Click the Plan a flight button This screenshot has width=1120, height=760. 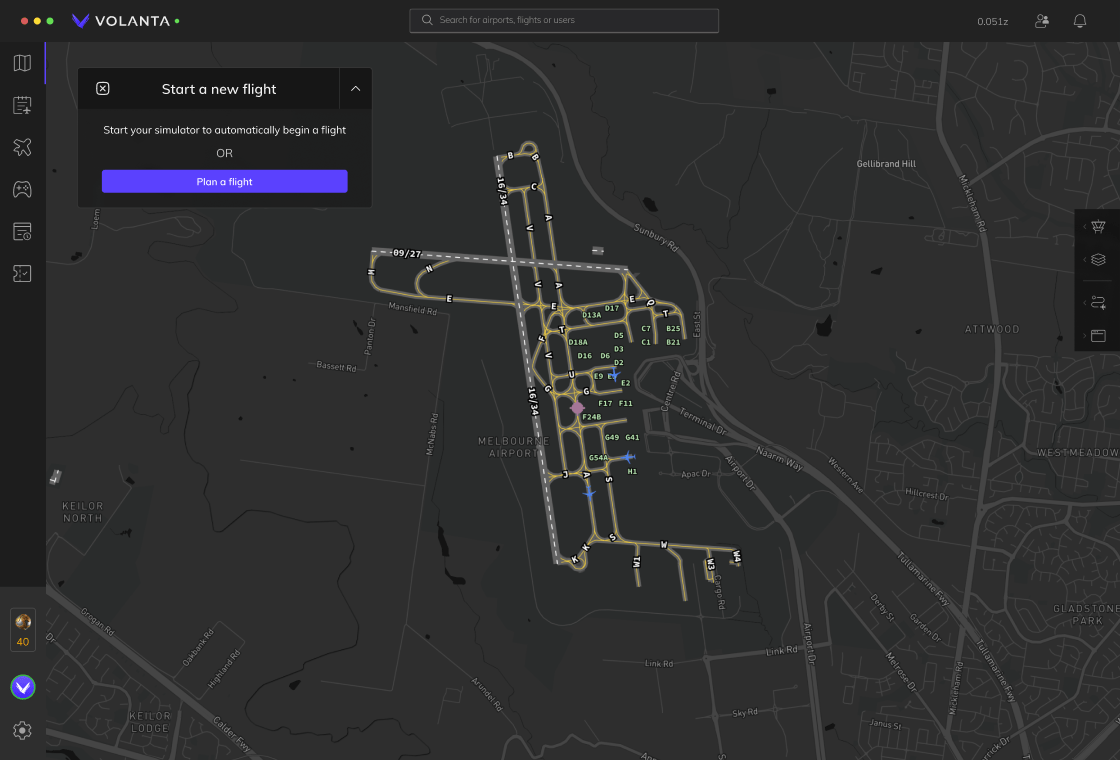(x=224, y=181)
